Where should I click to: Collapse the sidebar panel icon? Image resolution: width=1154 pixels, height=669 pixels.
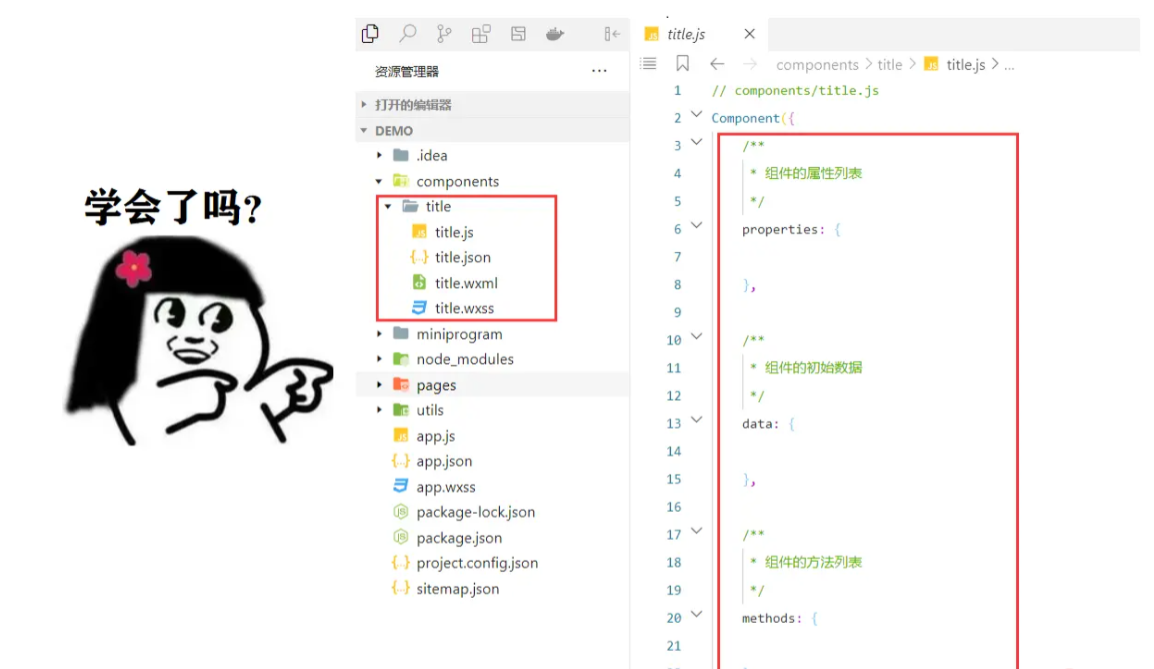tap(612, 34)
